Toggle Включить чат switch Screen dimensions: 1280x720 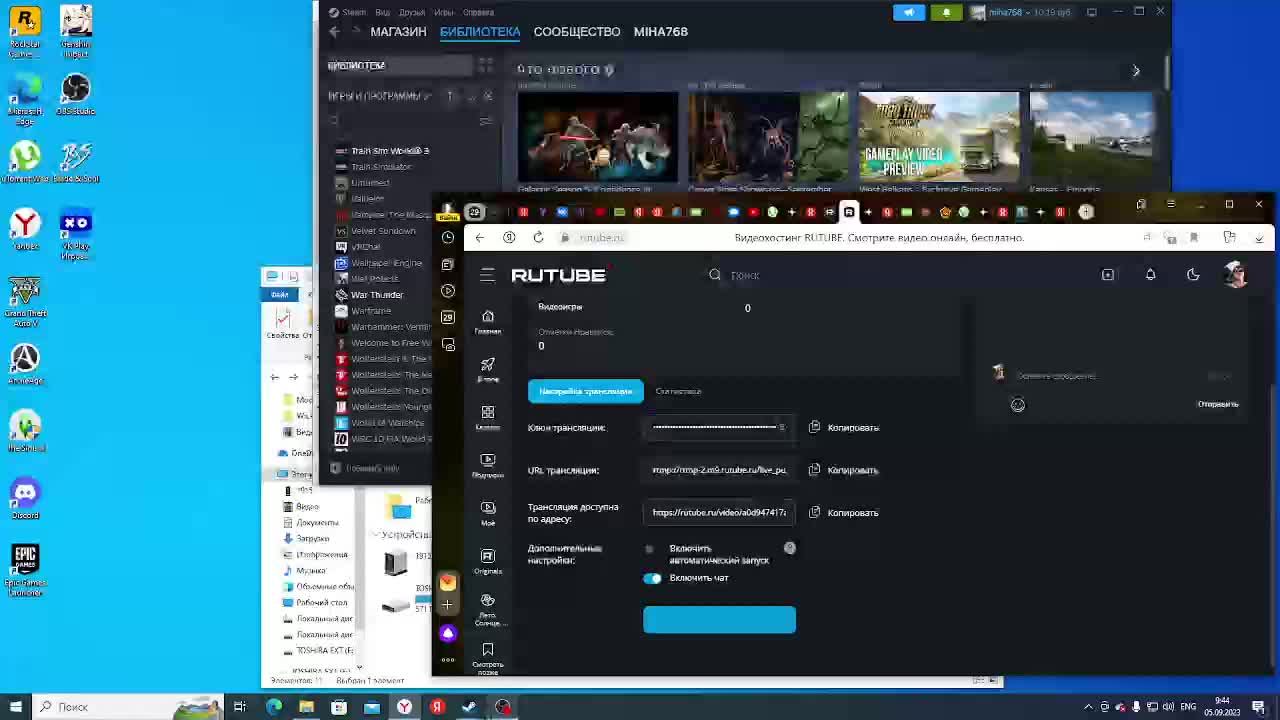coord(652,578)
